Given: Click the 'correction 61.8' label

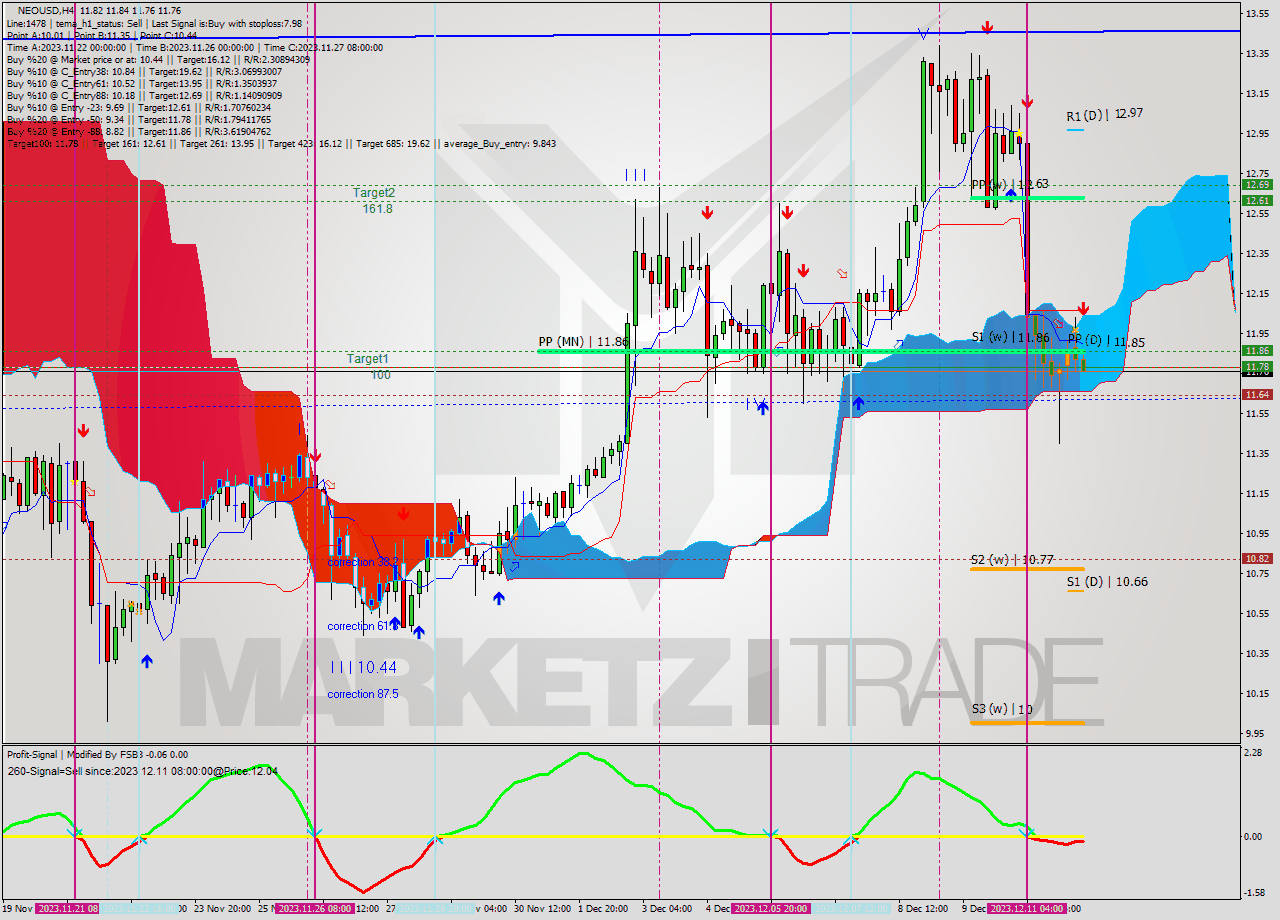Looking at the screenshot, I should [x=363, y=626].
